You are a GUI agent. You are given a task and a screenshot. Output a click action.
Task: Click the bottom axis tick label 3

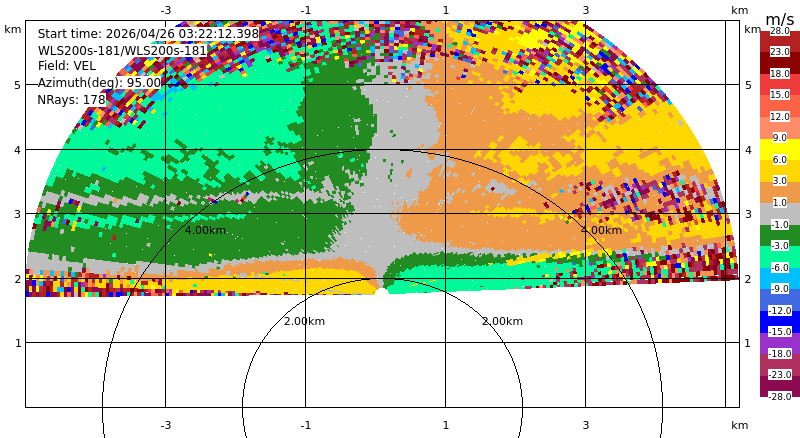[x=586, y=425]
